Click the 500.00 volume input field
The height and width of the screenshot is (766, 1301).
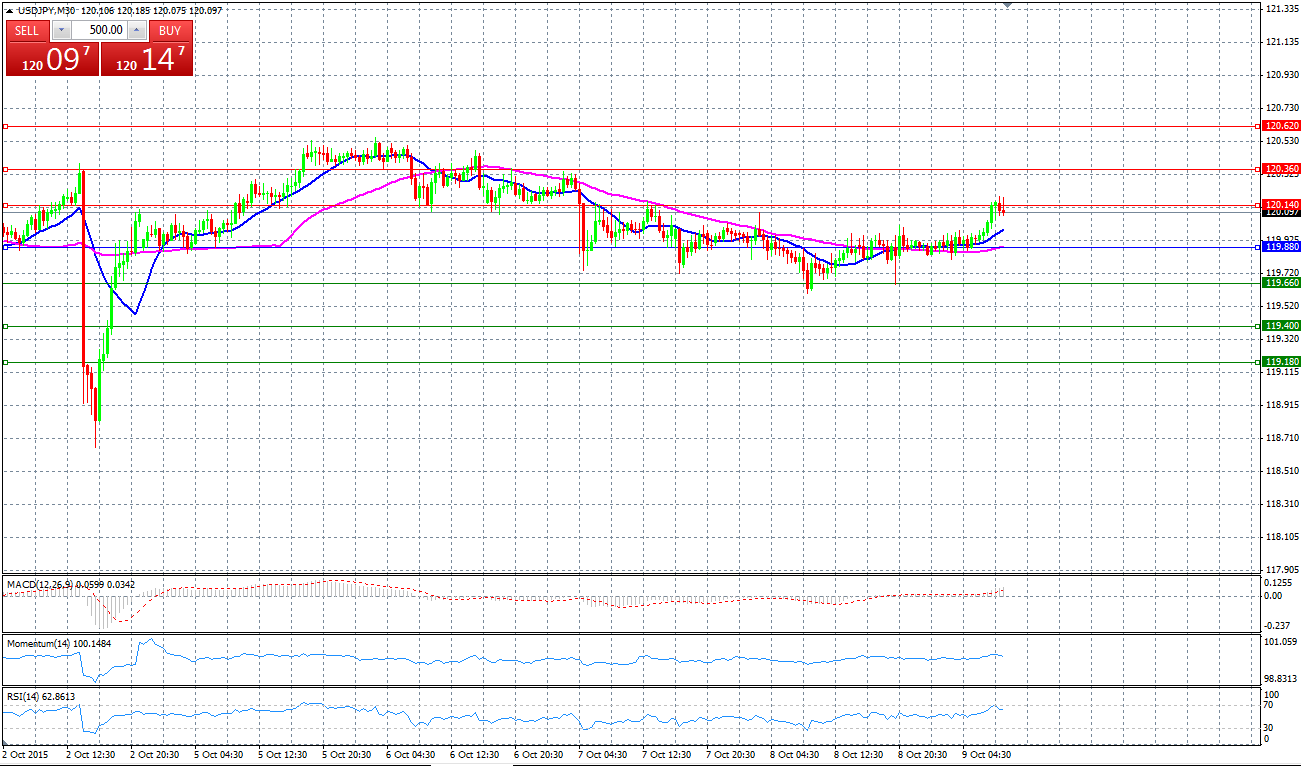click(99, 30)
